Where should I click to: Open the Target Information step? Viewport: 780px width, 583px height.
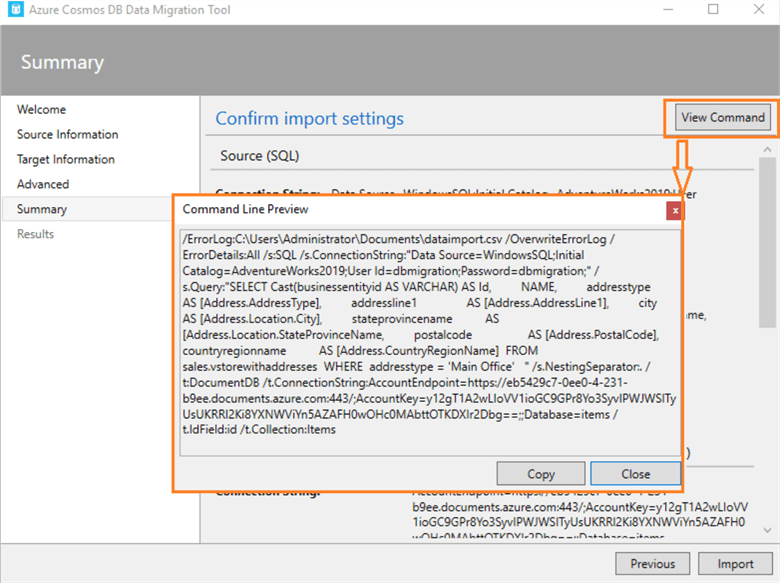coord(66,159)
